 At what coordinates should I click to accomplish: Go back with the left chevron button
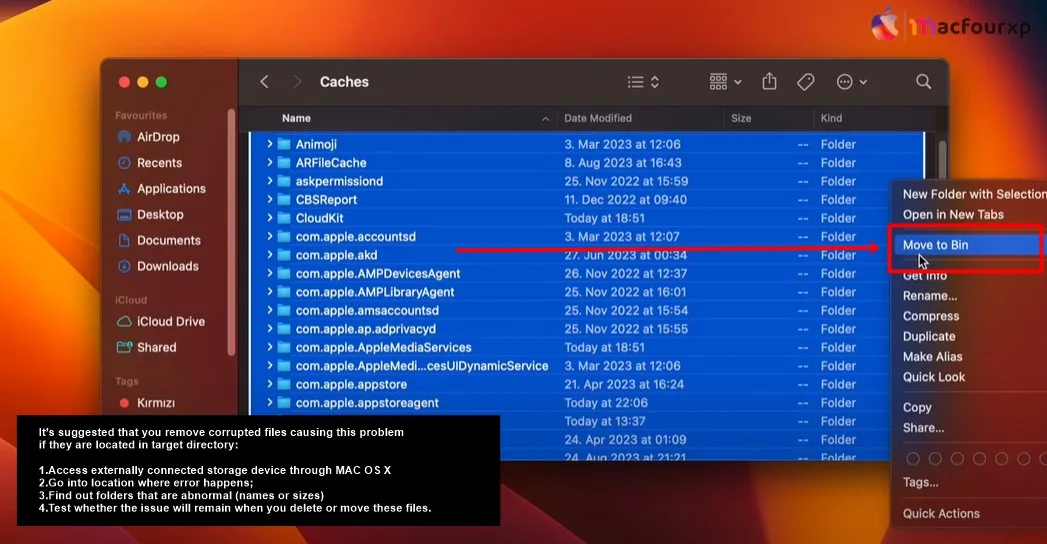264,81
